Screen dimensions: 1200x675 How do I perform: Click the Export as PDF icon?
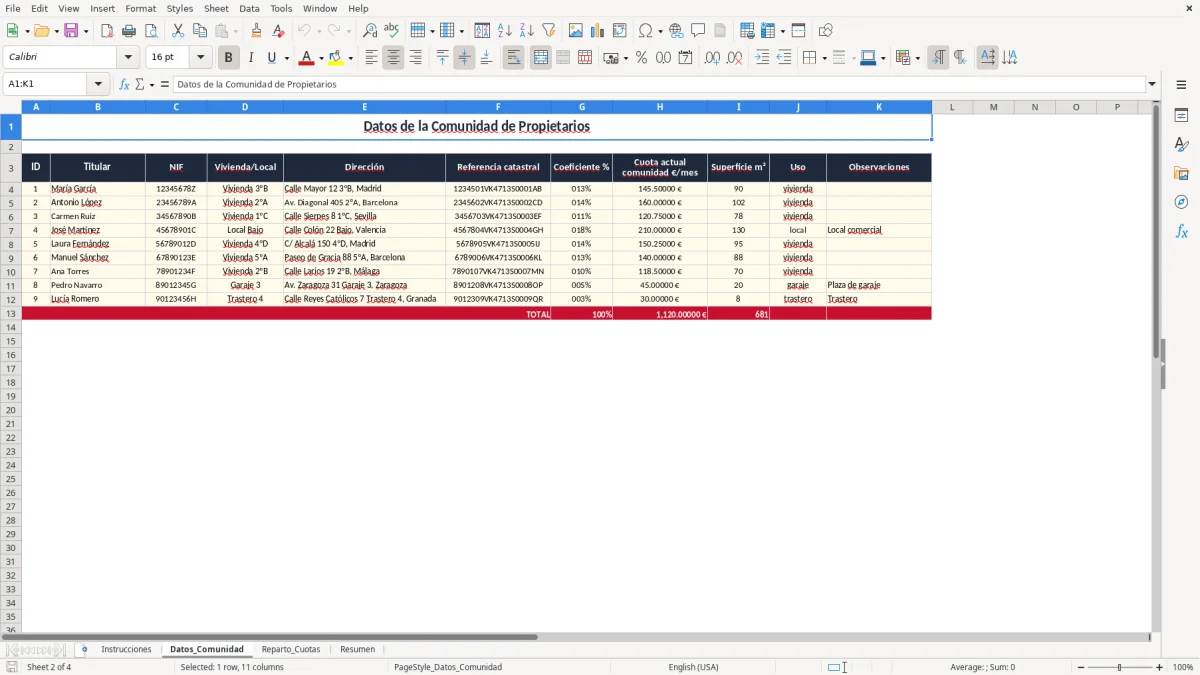click(107, 31)
